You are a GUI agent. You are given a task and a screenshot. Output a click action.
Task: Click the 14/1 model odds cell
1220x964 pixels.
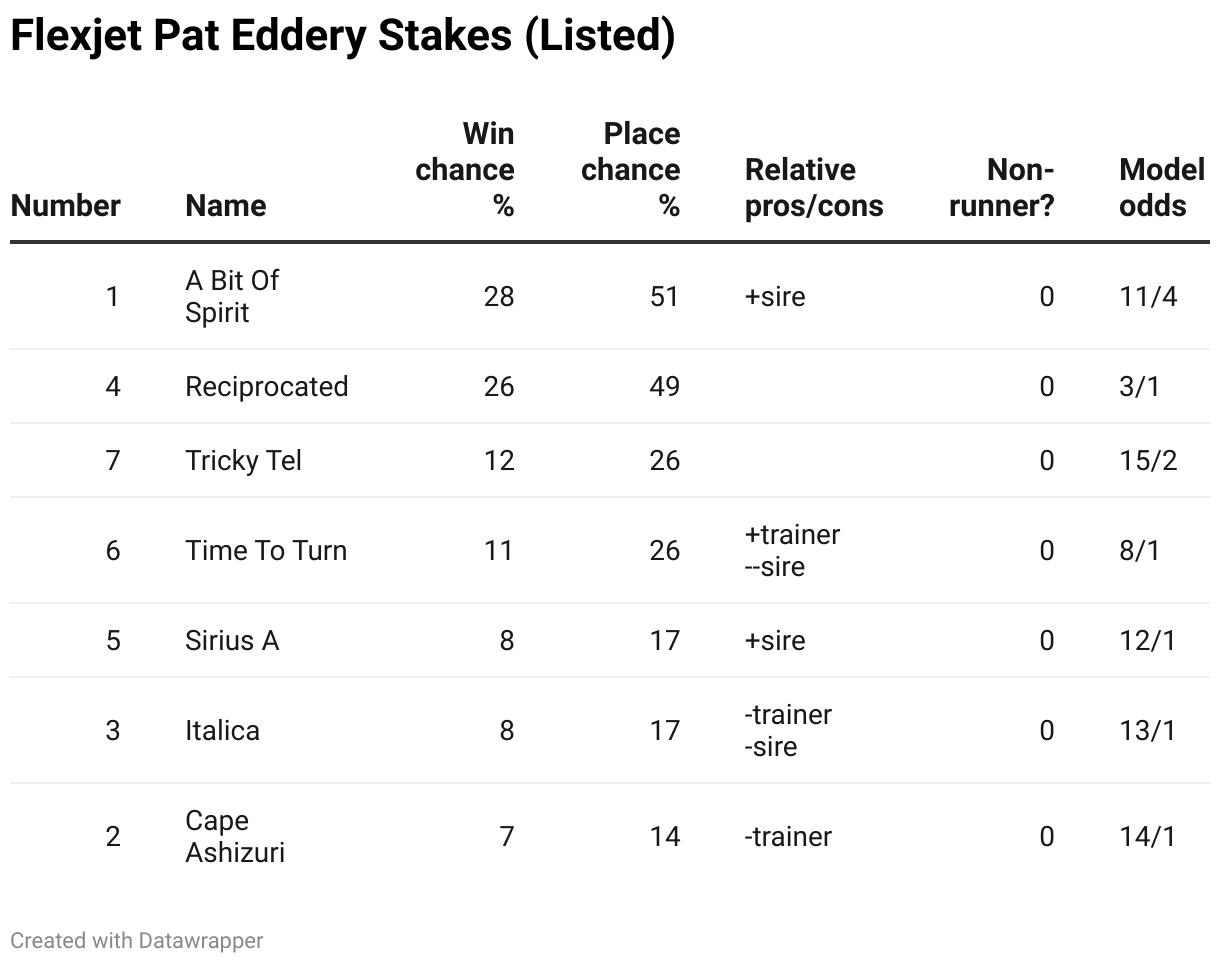pos(1148,837)
